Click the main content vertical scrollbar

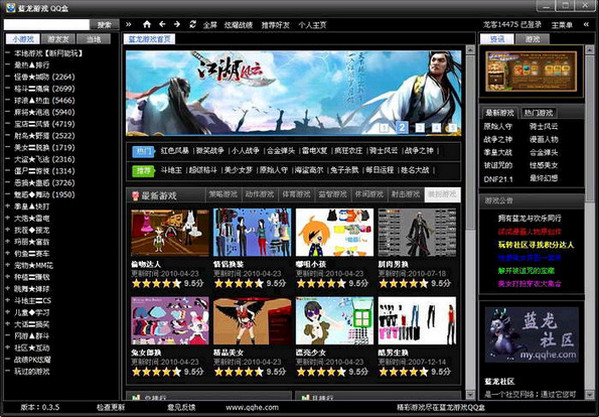(x=470, y=221)
